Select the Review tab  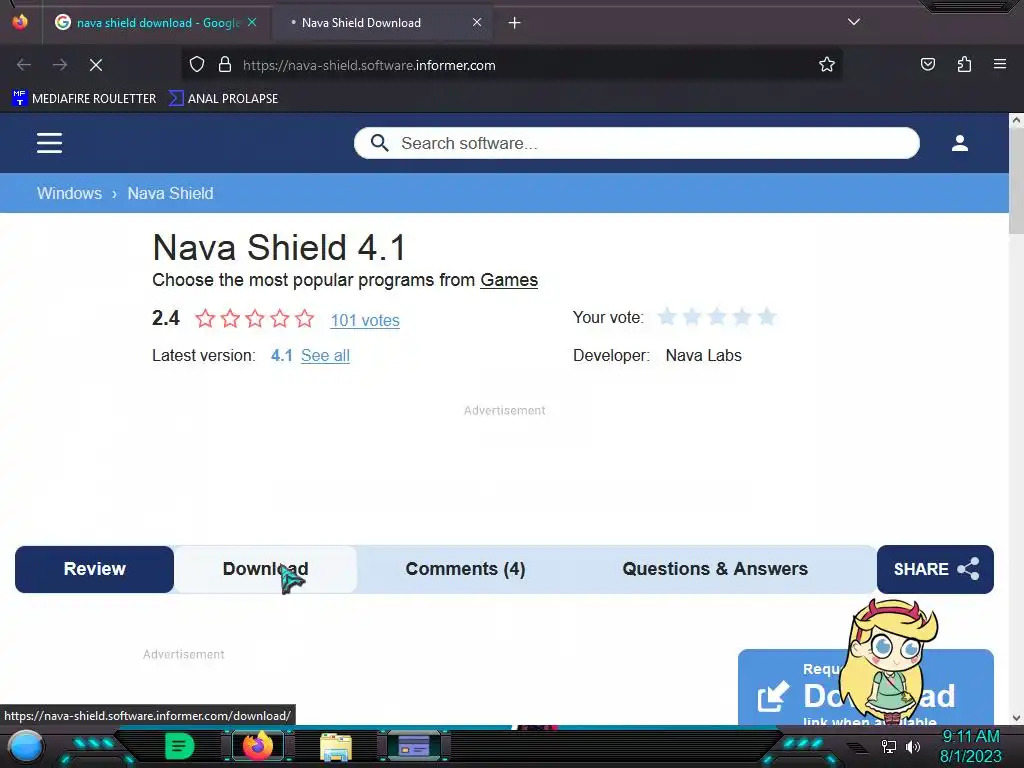pos(95,569)
